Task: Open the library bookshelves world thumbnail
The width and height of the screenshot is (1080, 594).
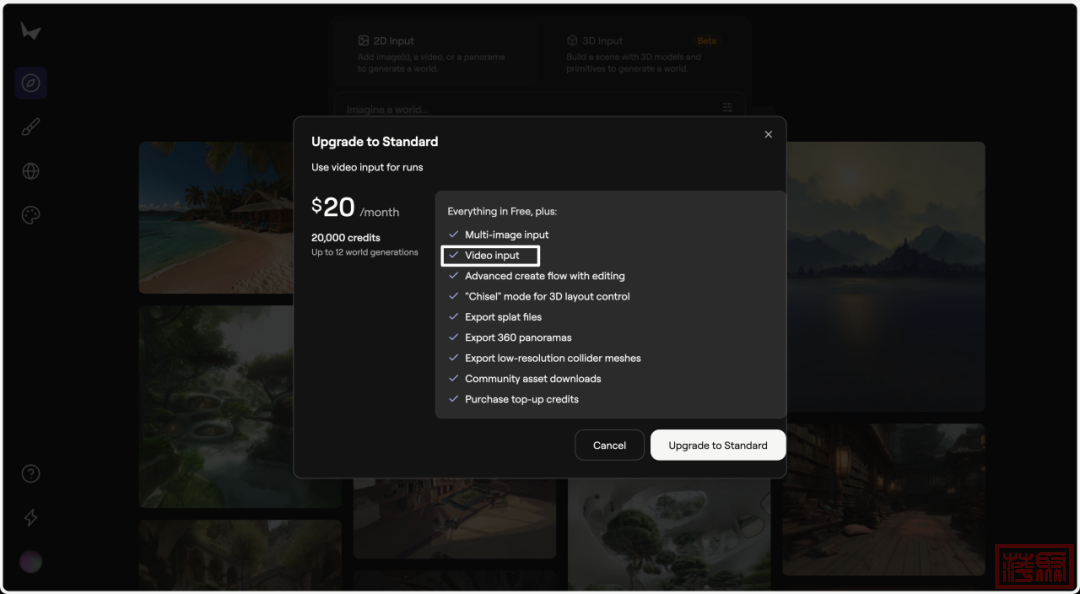Action: coord(883,499)
